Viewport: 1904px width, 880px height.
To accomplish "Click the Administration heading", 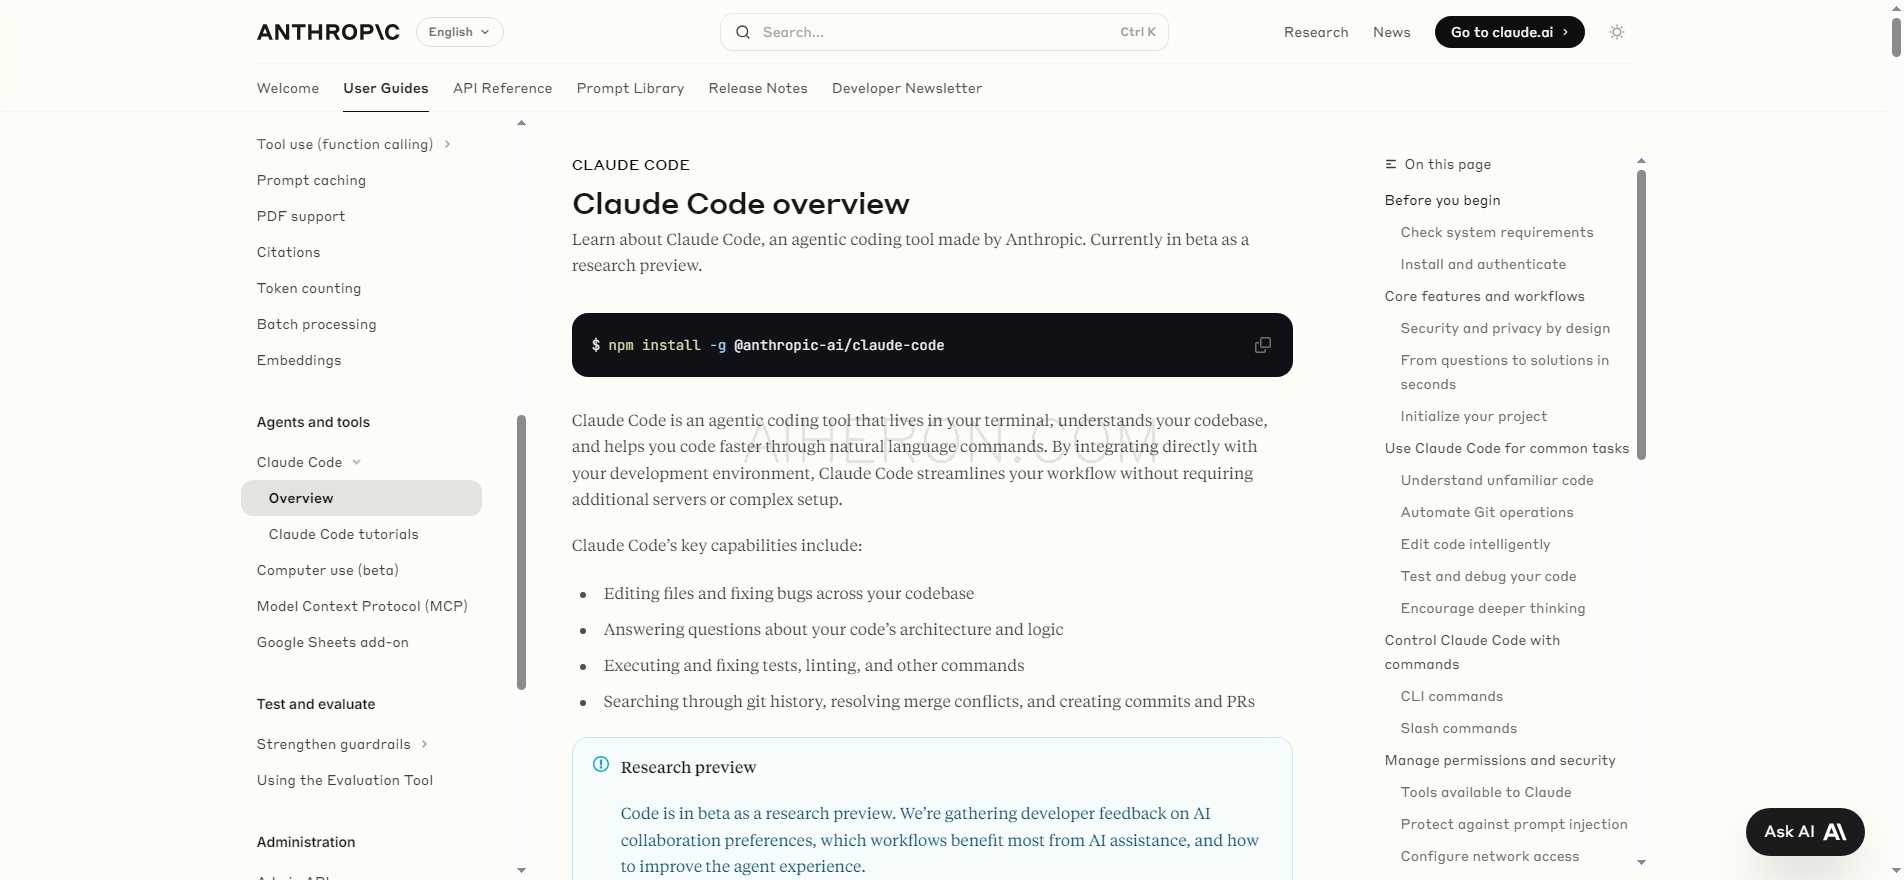I will pos(306,842).
